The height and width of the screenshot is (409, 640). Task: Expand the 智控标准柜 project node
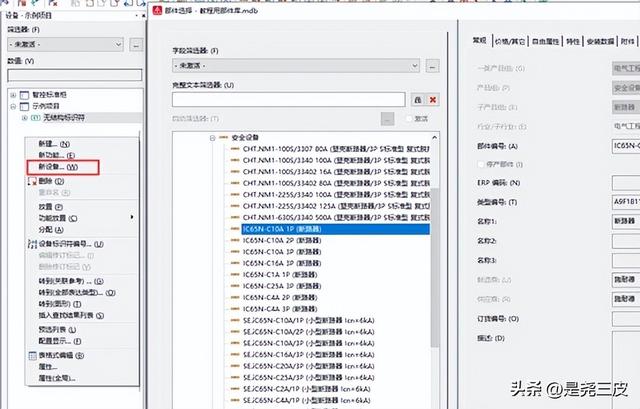coord(13,95)
